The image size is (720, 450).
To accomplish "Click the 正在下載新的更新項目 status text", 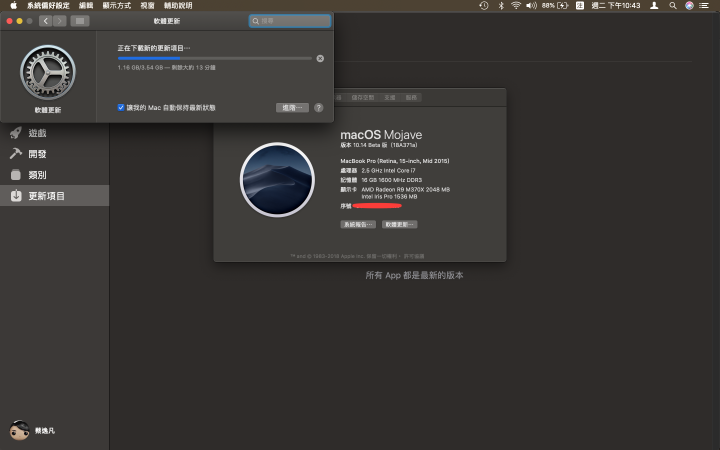I will pos(153,48).
